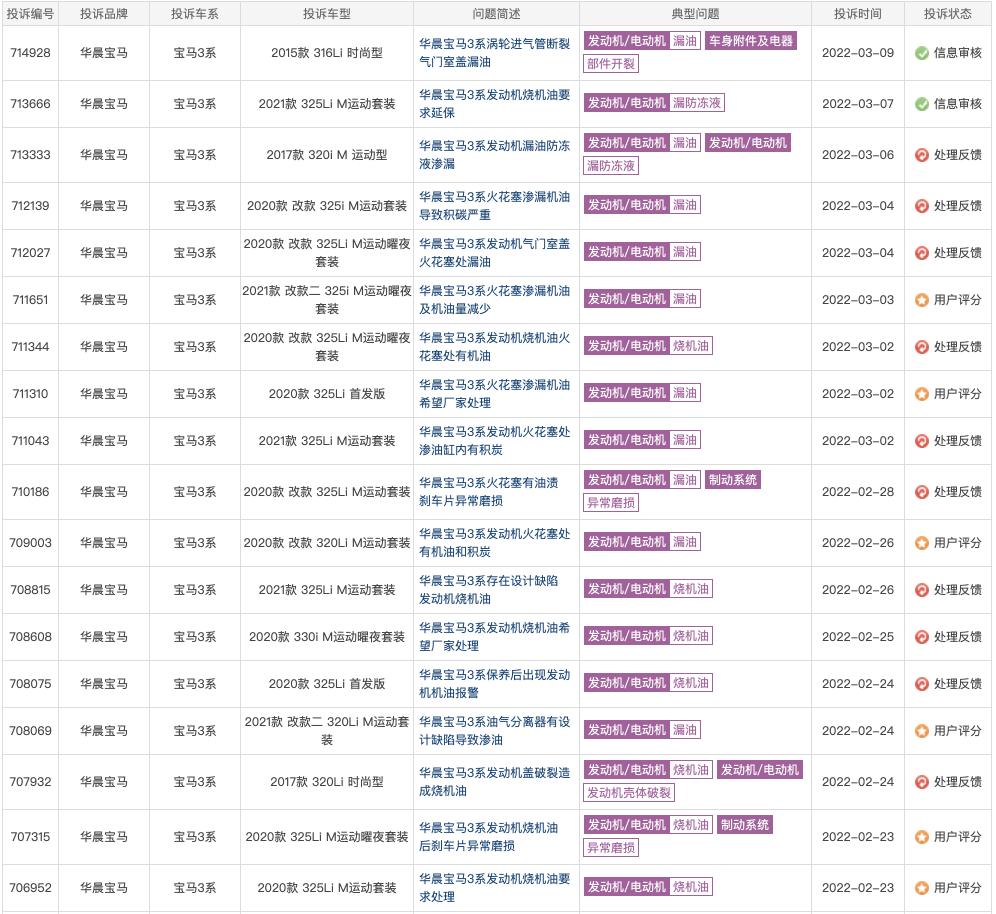Click the 投诉车型 column header
This screenshot has height=914, width=996.
[x=326, y=14]
